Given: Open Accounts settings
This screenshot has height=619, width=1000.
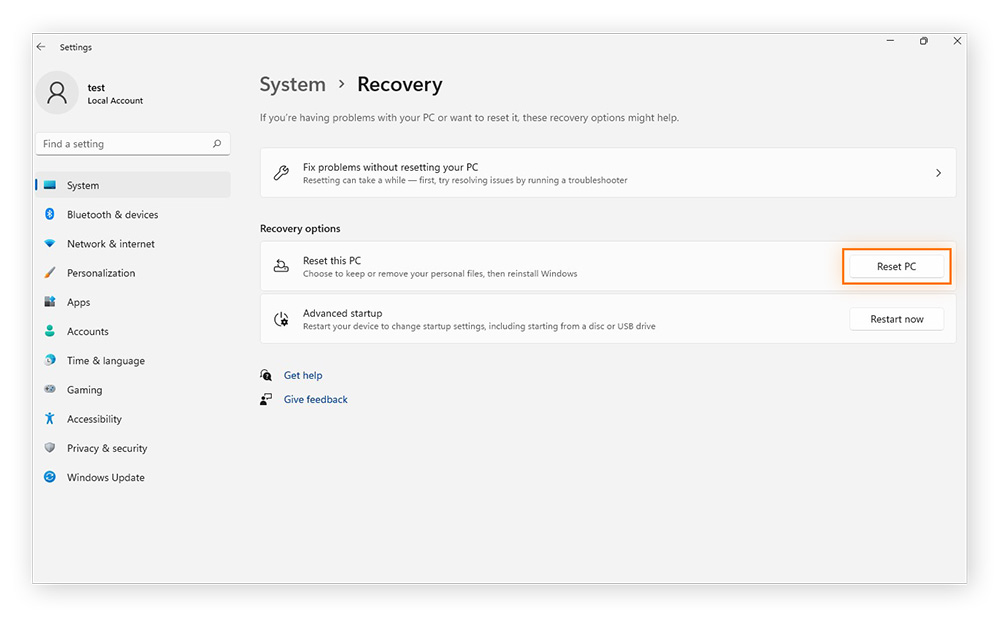Looking at the screenshot, I should tap(133, 331).
